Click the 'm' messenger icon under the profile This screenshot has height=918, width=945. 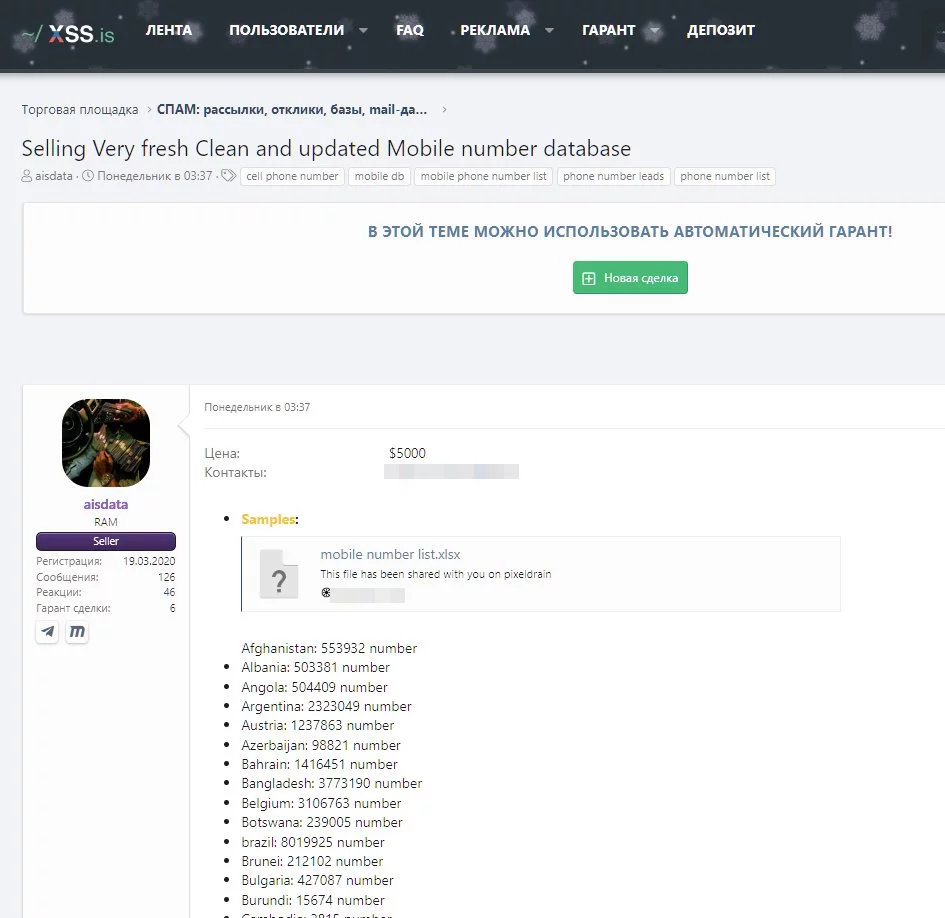coord(77,632)
